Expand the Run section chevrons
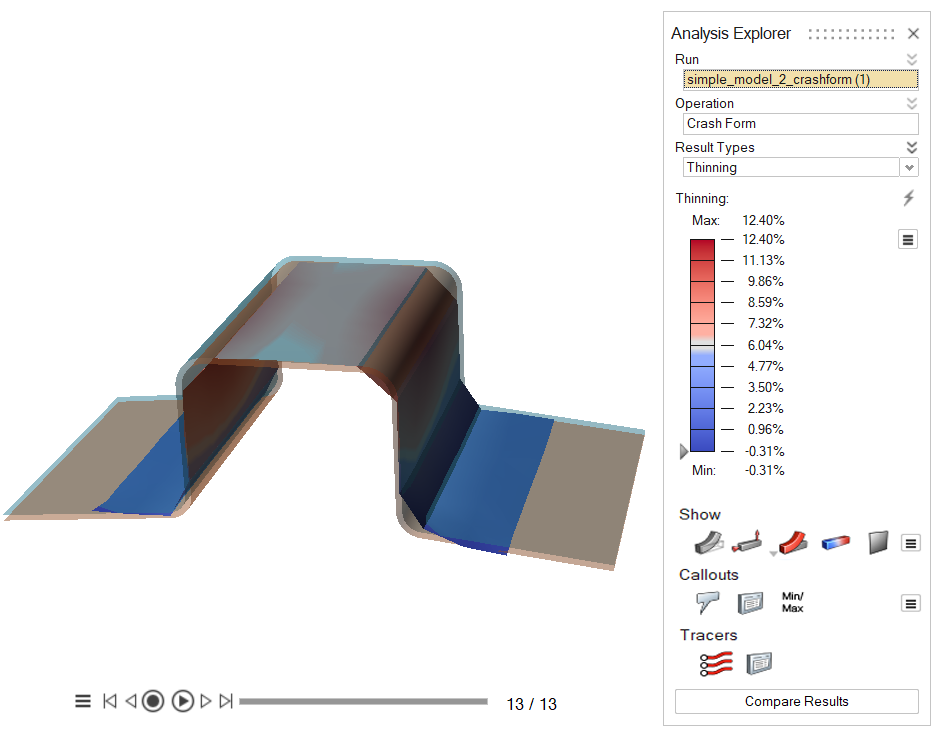 coord(911,59)
